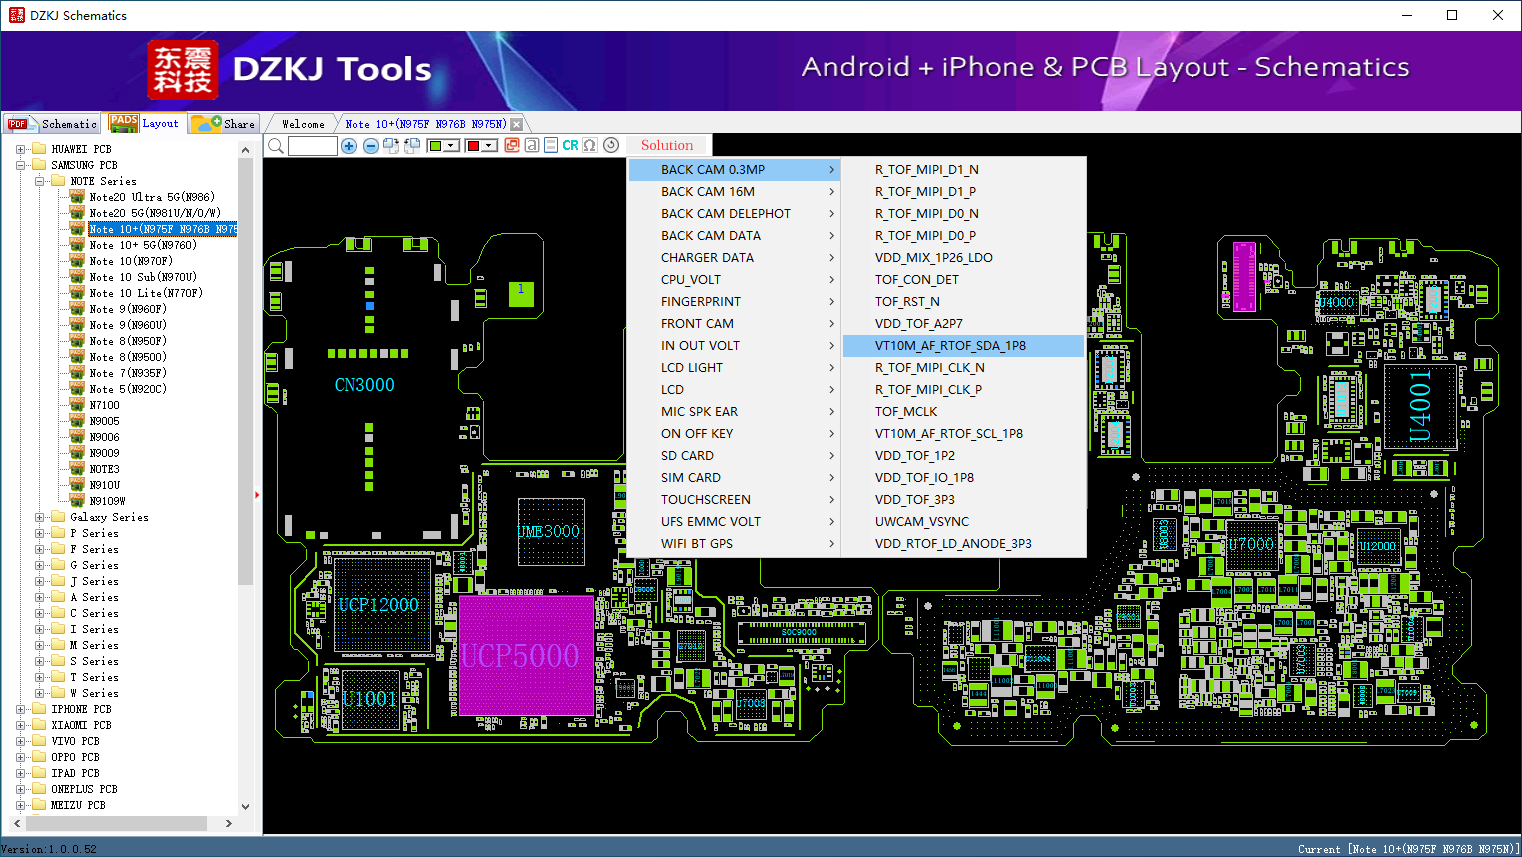Switch to the Schematic tab
The image size is (1522, 857).
click(52, 124)
